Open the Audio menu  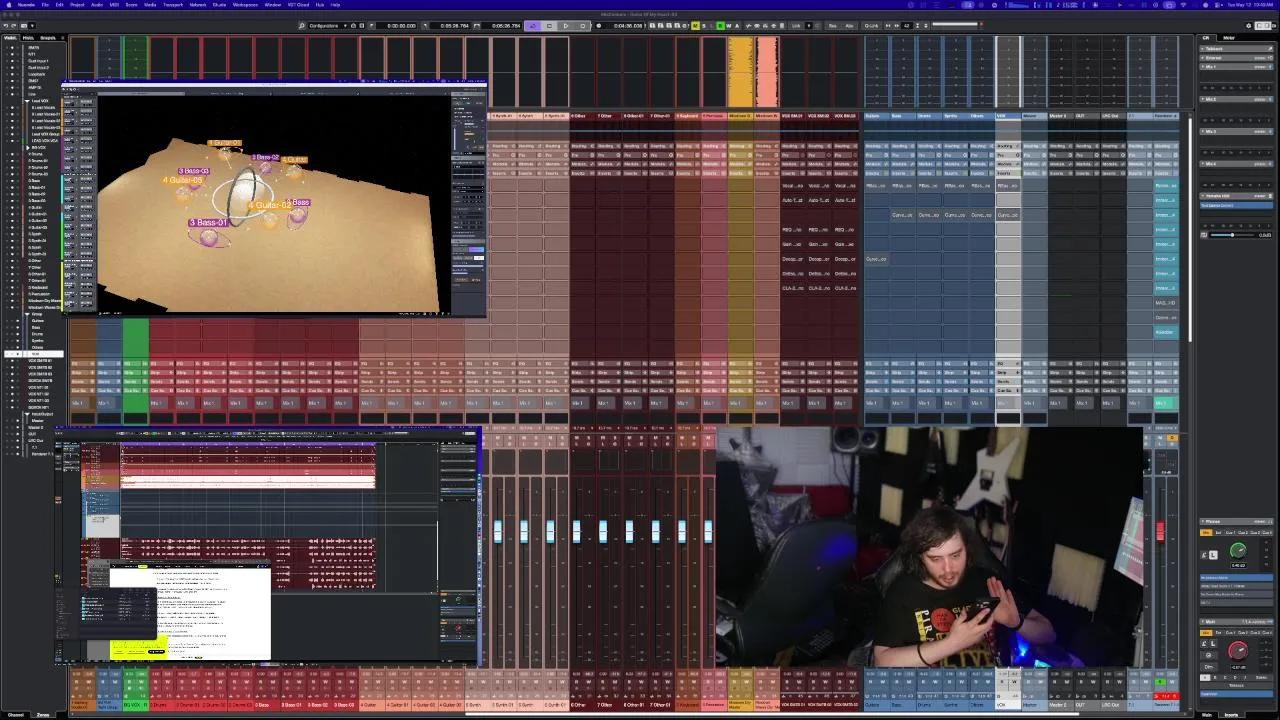pos(97,4)
